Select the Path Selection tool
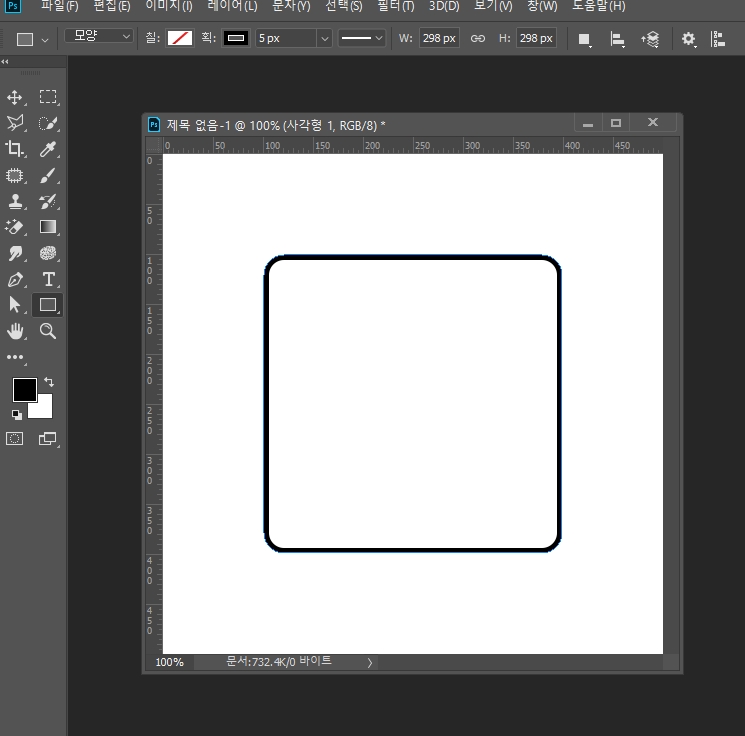The image size is (745, 736). 15,305
